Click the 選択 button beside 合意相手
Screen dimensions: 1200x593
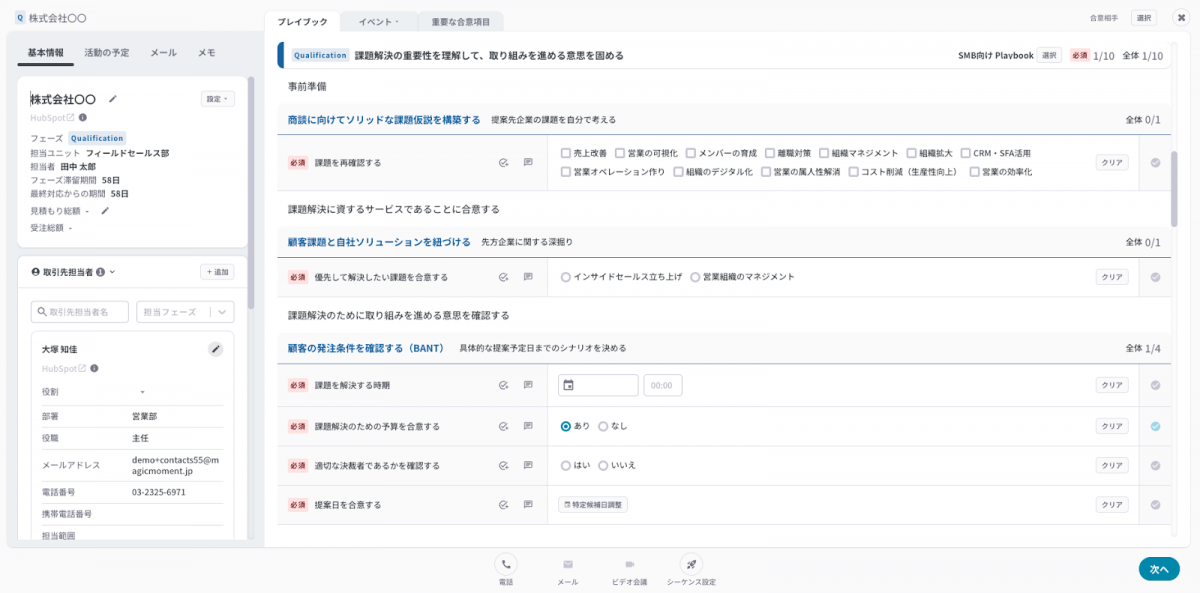click(x=1144, y=18)
